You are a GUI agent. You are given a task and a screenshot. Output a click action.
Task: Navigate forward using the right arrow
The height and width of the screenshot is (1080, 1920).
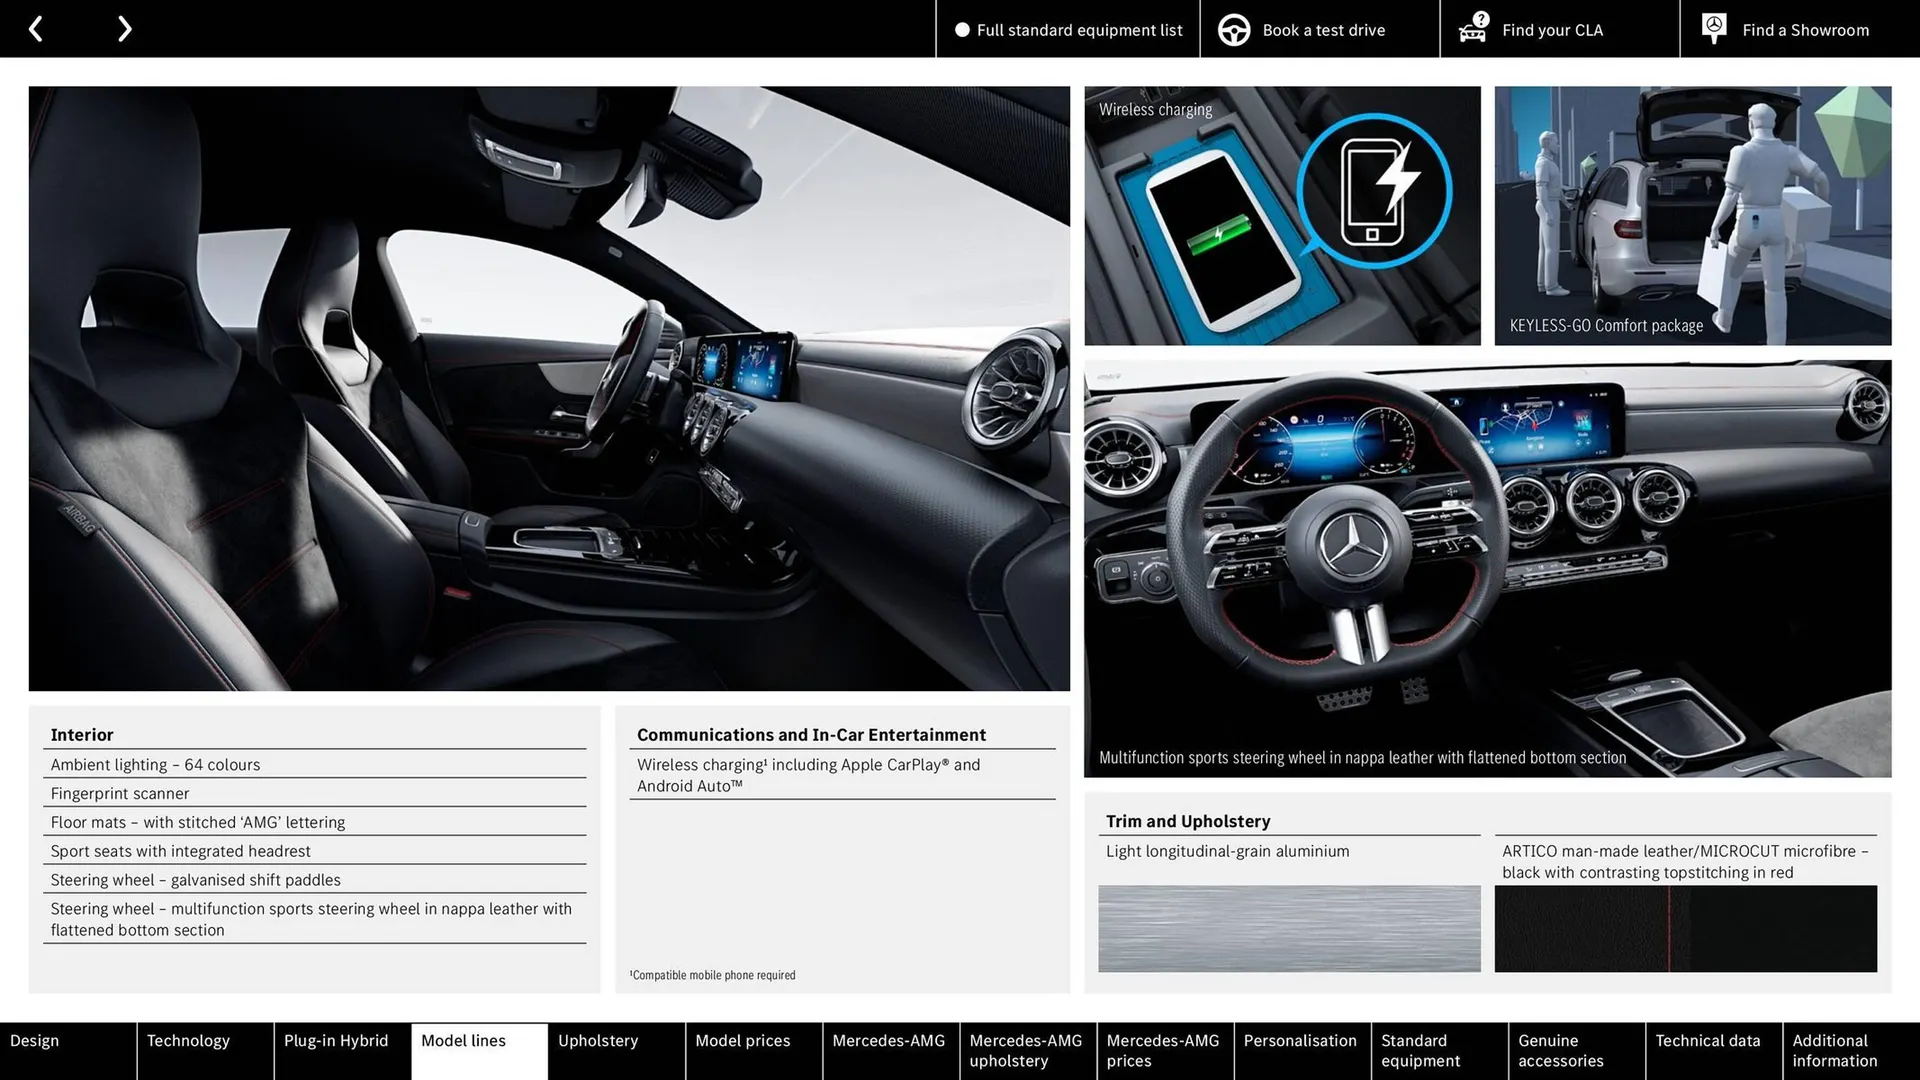tap(124, 28)
